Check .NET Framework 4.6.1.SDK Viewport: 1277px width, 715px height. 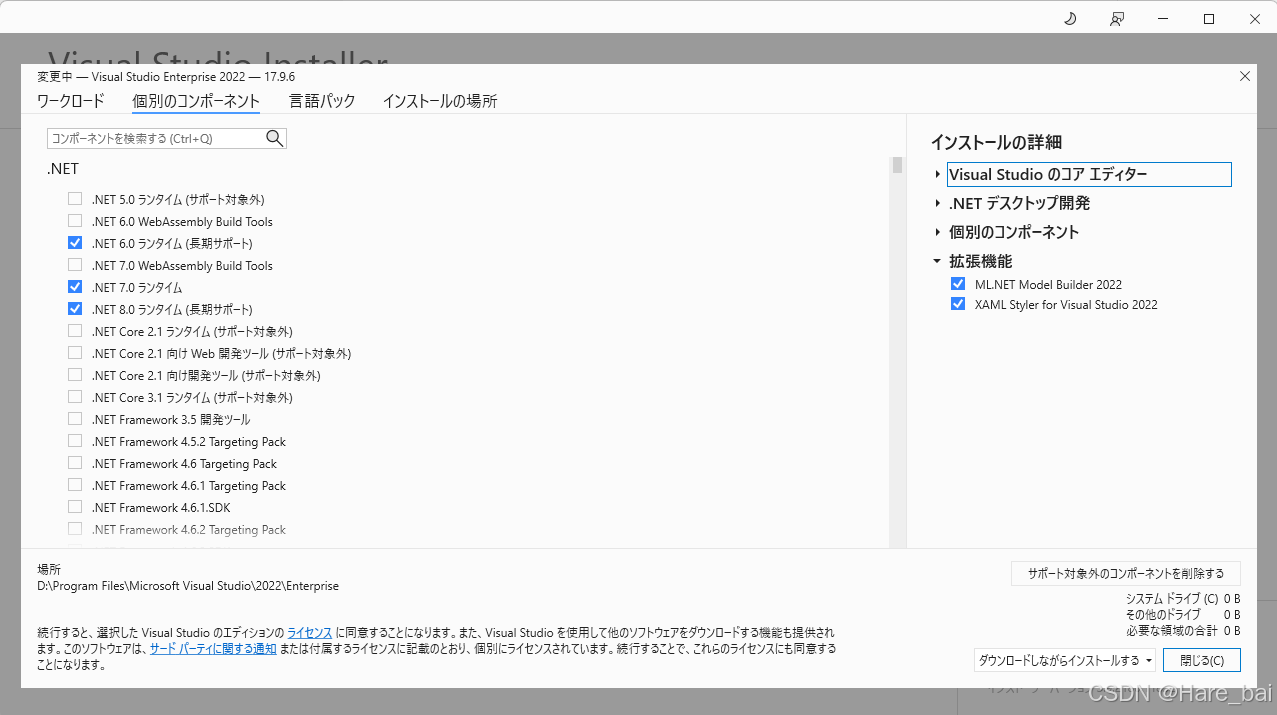click(75, 507)
